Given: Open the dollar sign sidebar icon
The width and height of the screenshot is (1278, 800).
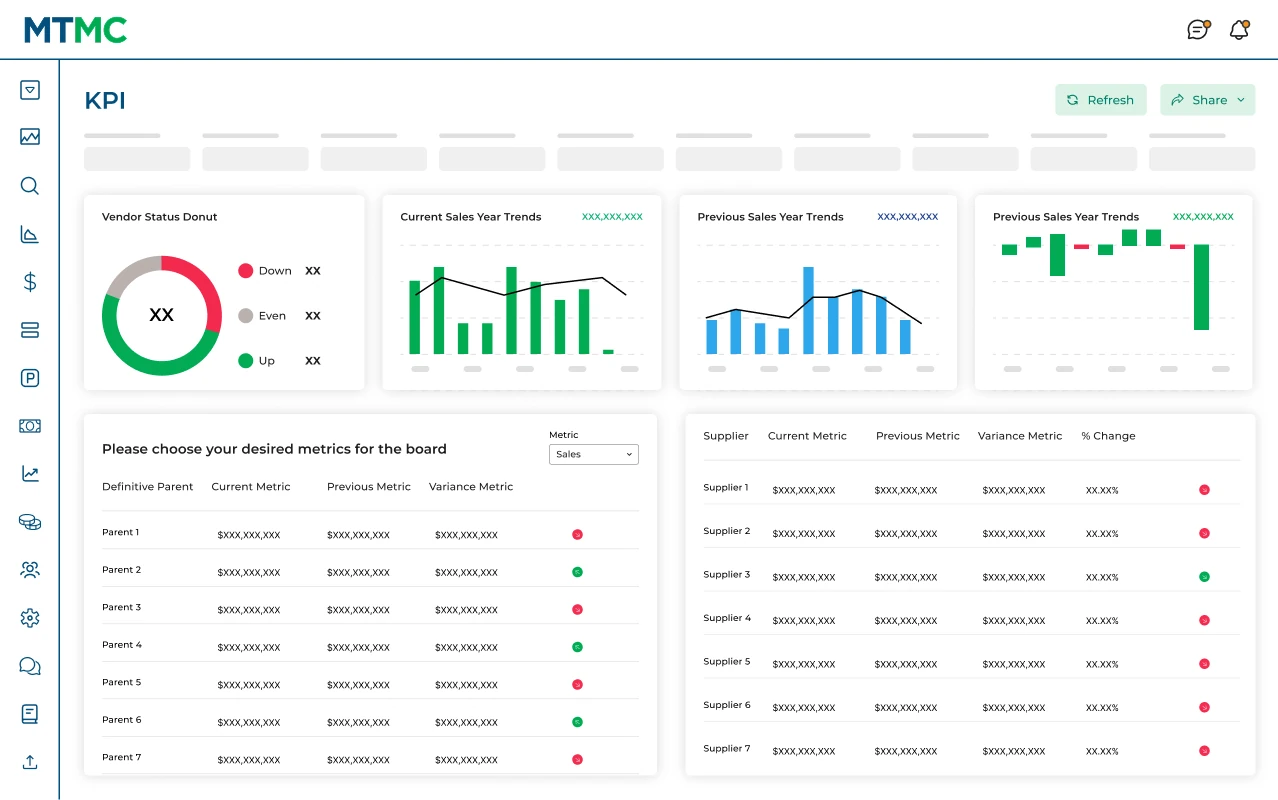Looking at the screenshot, I should coord(30,282).
